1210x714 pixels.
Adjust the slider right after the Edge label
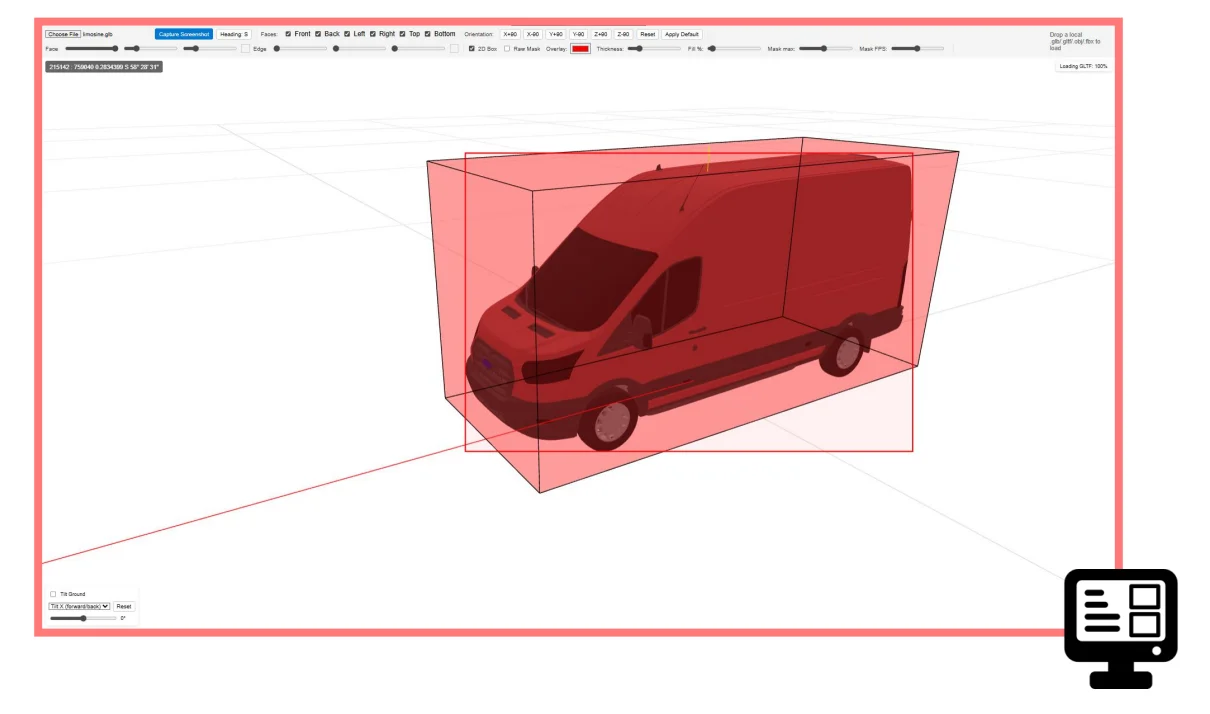300,48
